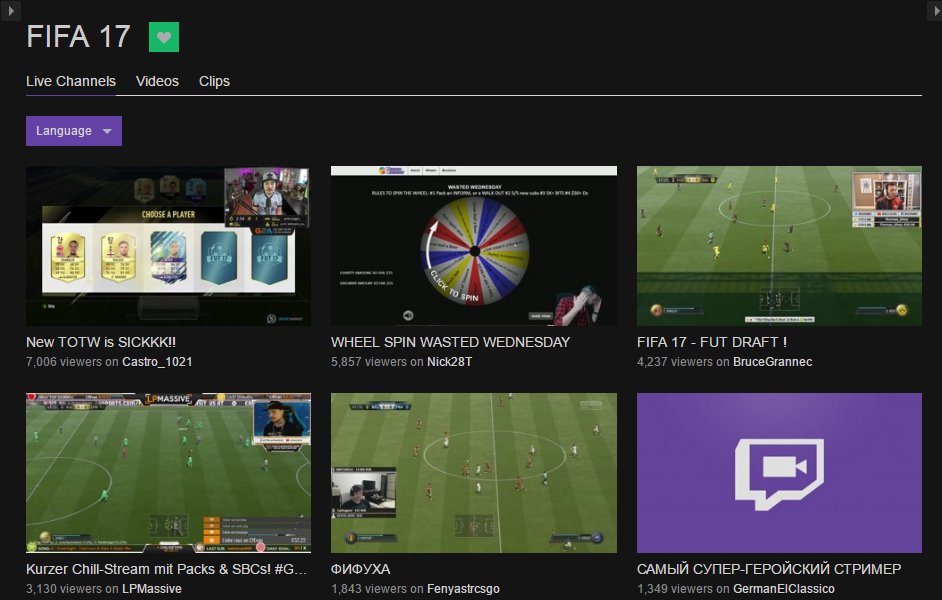Open LPMassive channel link

tap(152, 589)
